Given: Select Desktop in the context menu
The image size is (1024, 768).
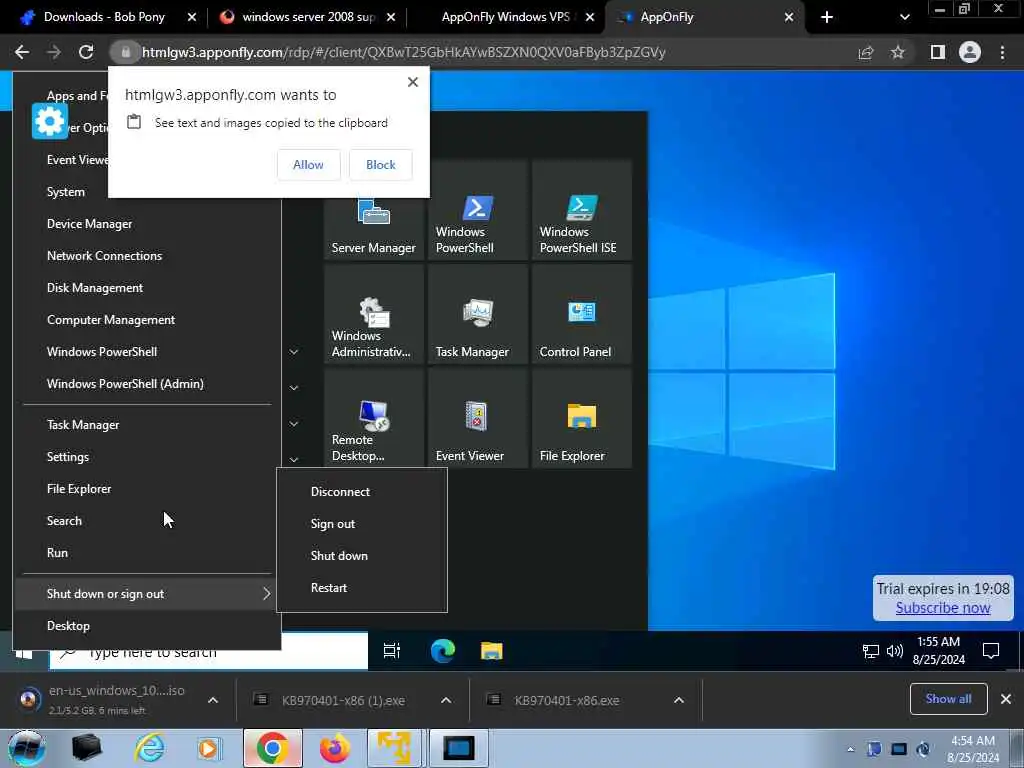Looking at the screenshot, I should pyautogui.click(x=147, y=626).
